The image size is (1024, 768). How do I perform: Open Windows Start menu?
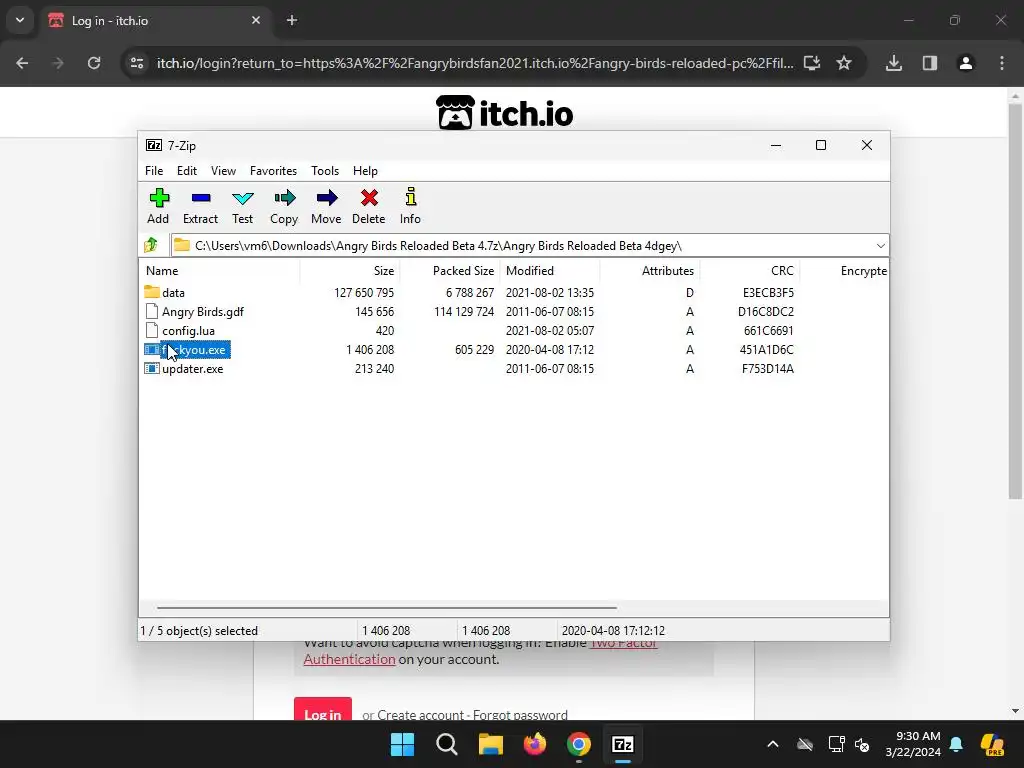(x=402, y=744)
